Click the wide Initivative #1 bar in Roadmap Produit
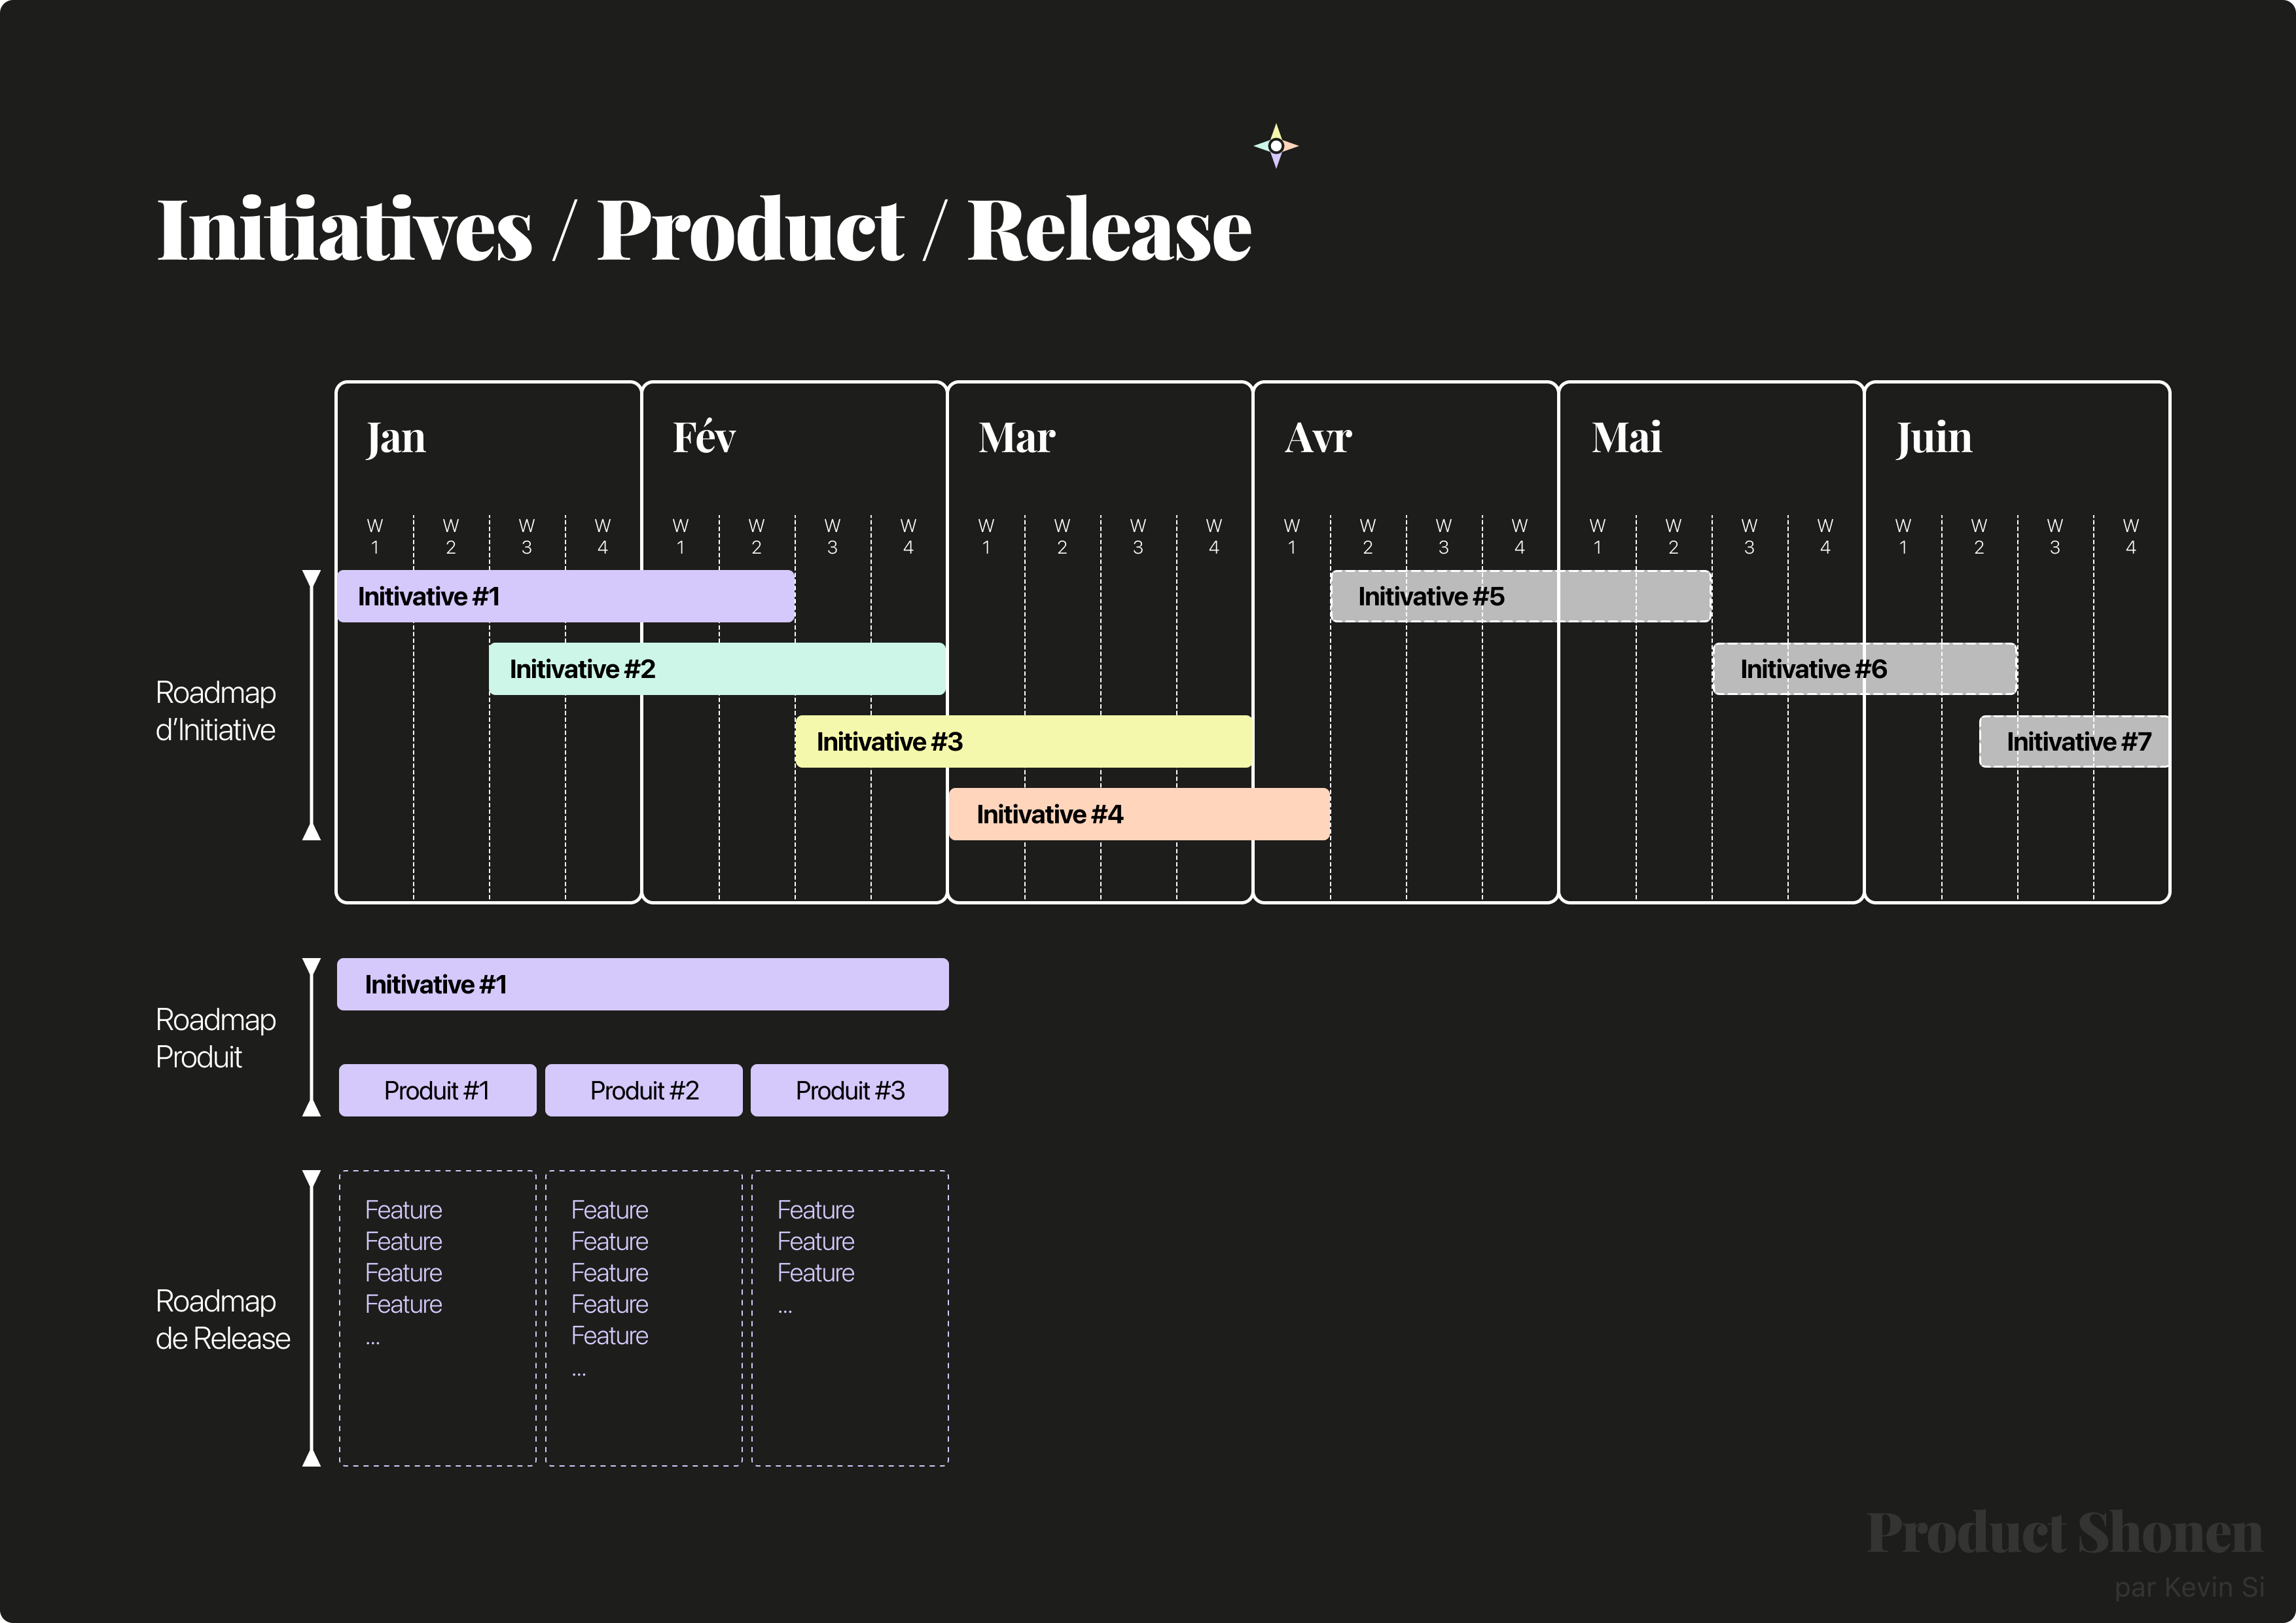Viewport: 2296px width, 1623px height. coord(642,985)
